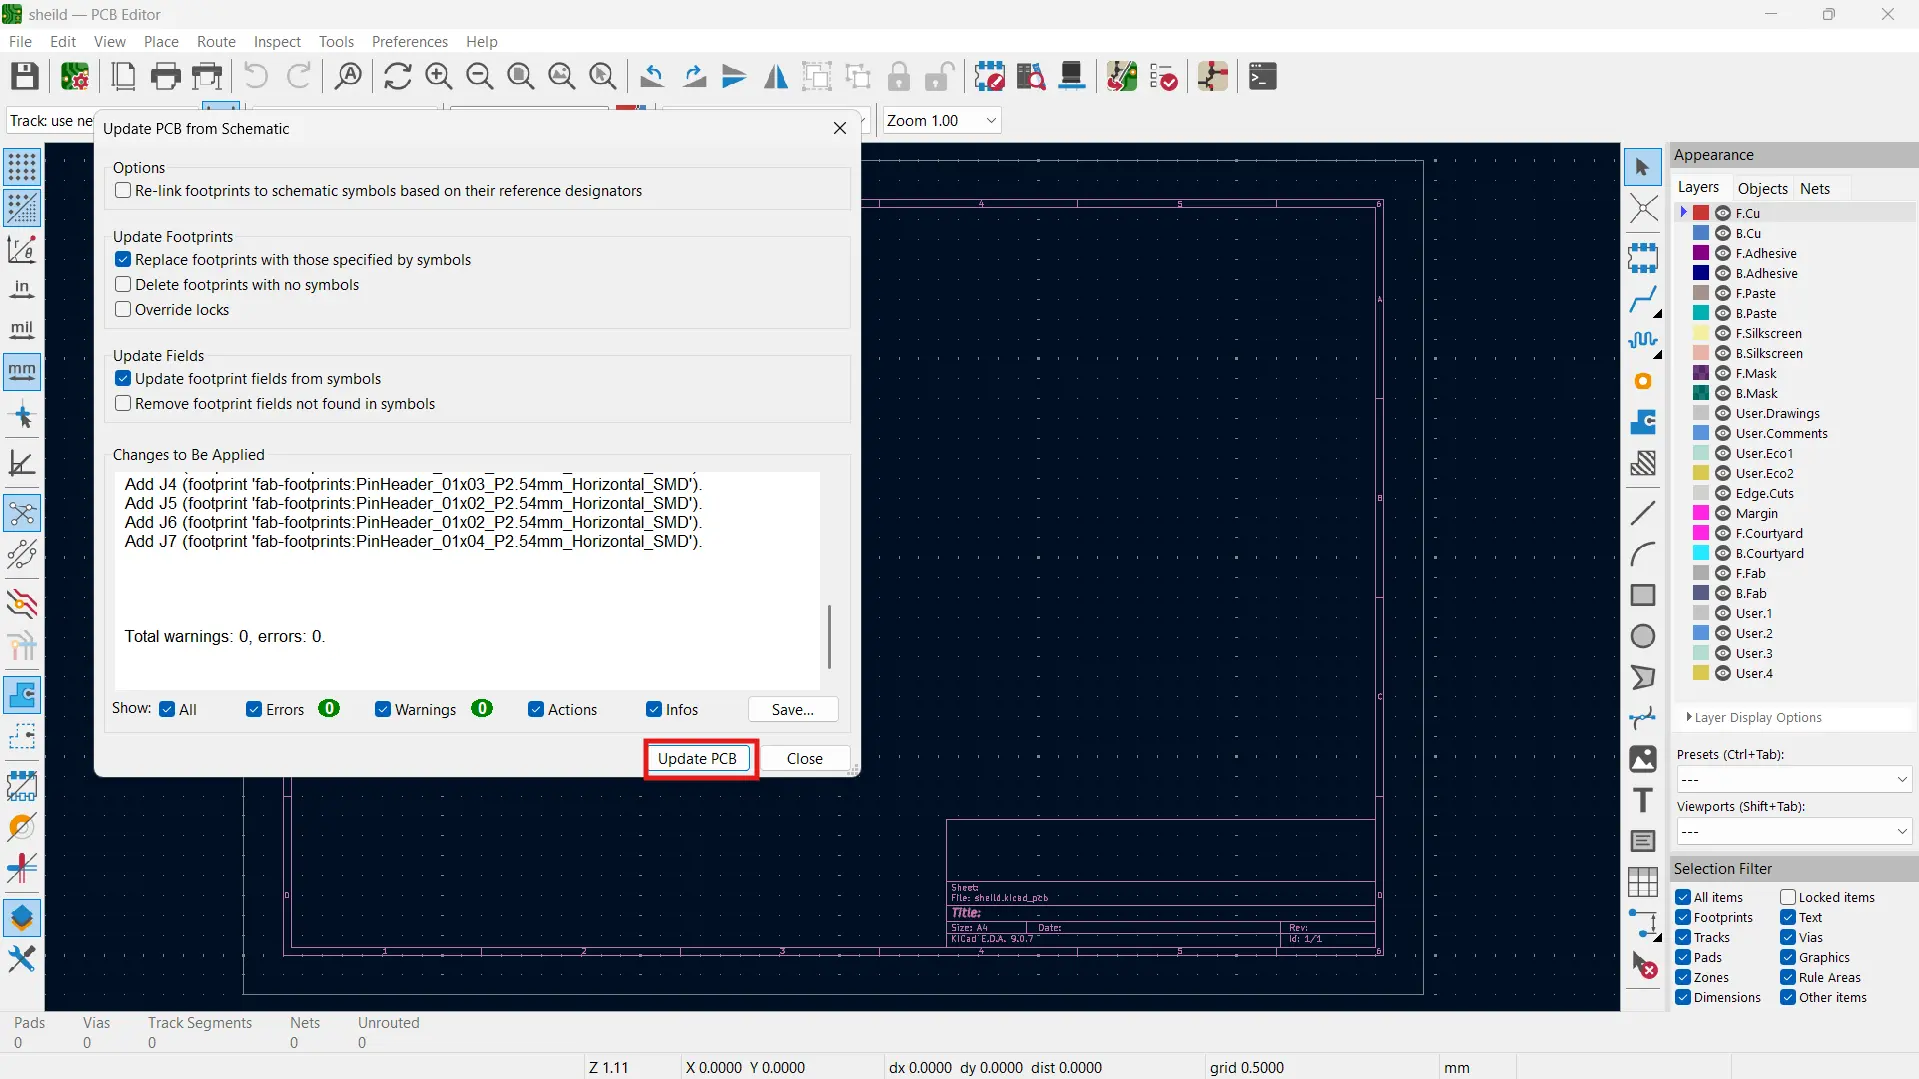Select the Add Via tool
Viewport: 1919px width, 1079px height.
[x=1644, y=381]
